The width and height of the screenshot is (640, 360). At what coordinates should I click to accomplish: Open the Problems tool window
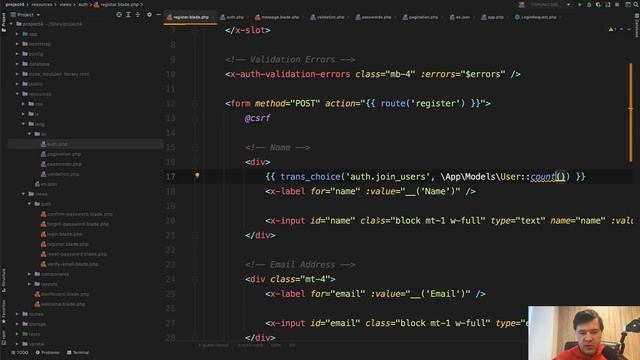pos(47,353)
